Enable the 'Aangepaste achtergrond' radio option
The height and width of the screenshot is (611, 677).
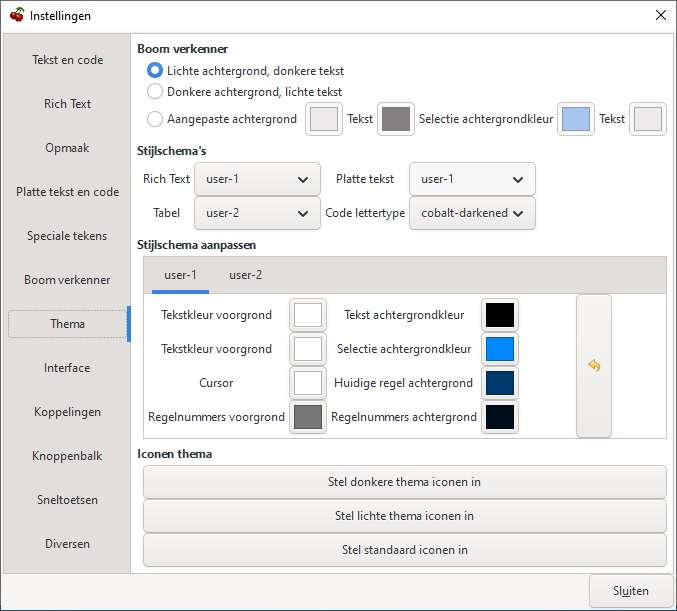(155, 119)
